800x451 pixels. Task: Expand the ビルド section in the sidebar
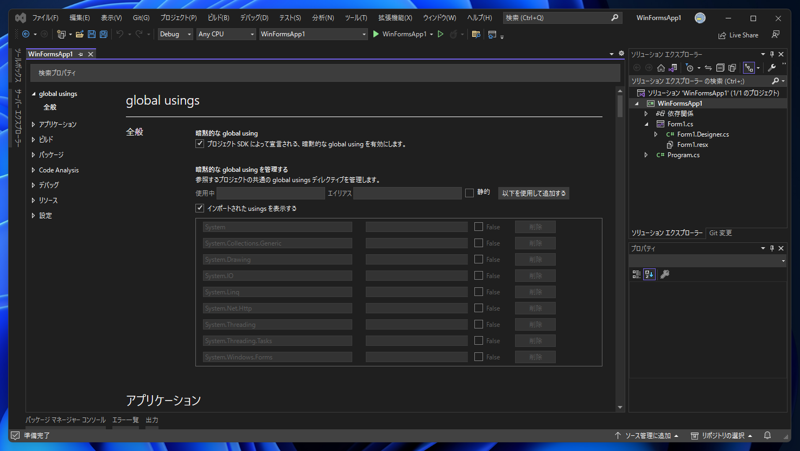coord(34,139)
